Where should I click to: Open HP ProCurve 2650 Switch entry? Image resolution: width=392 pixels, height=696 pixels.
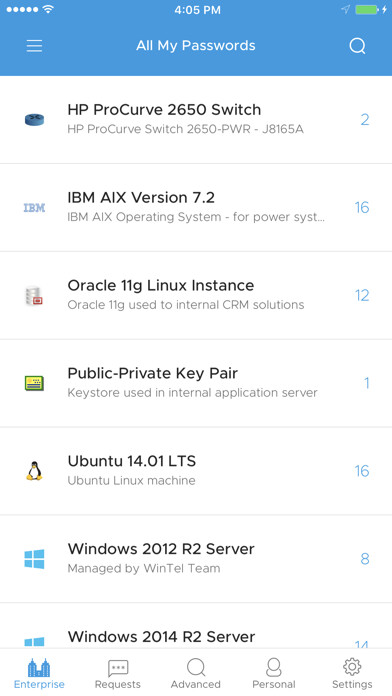[196, 119]
